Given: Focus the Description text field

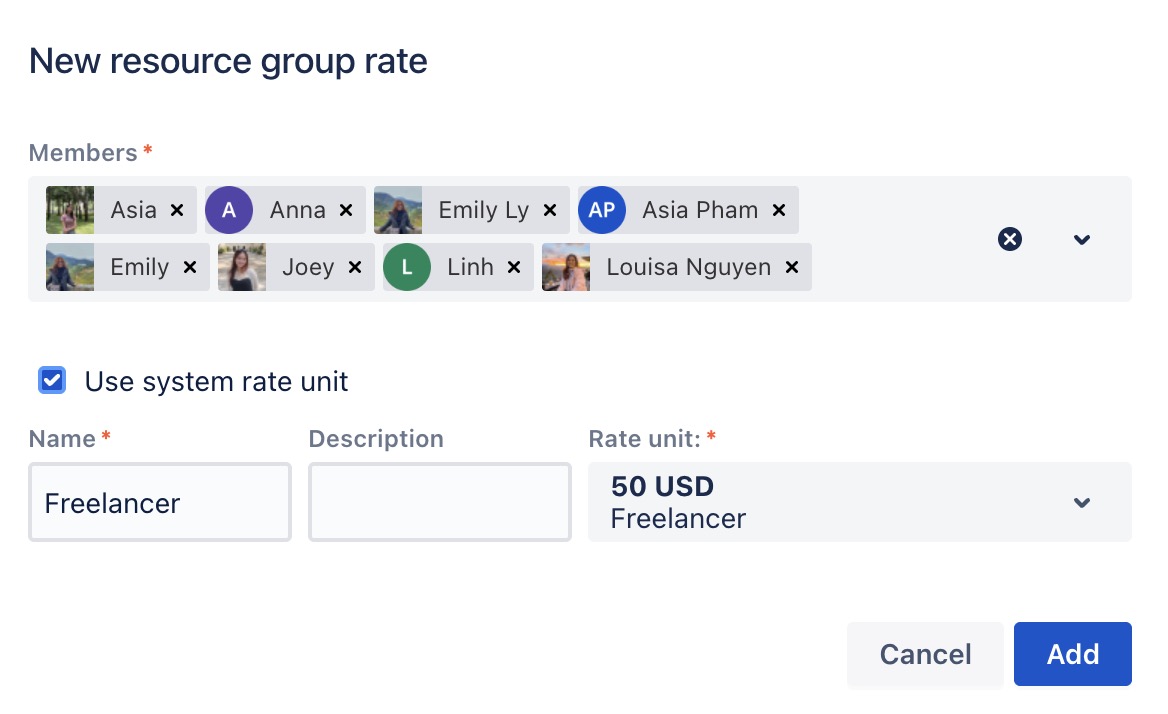Looking at the screenshot, I should pyautogui.click(x=440, y=502).
